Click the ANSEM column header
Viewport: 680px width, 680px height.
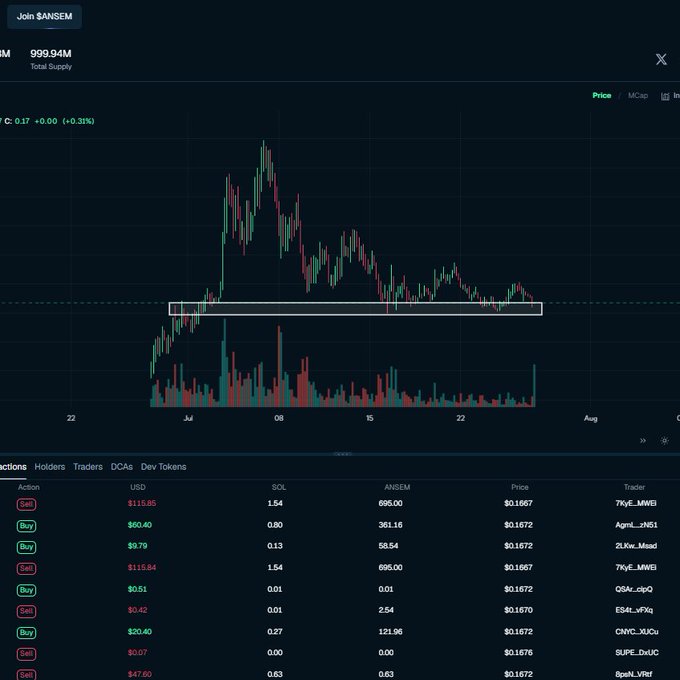click(x=397, y=487)
